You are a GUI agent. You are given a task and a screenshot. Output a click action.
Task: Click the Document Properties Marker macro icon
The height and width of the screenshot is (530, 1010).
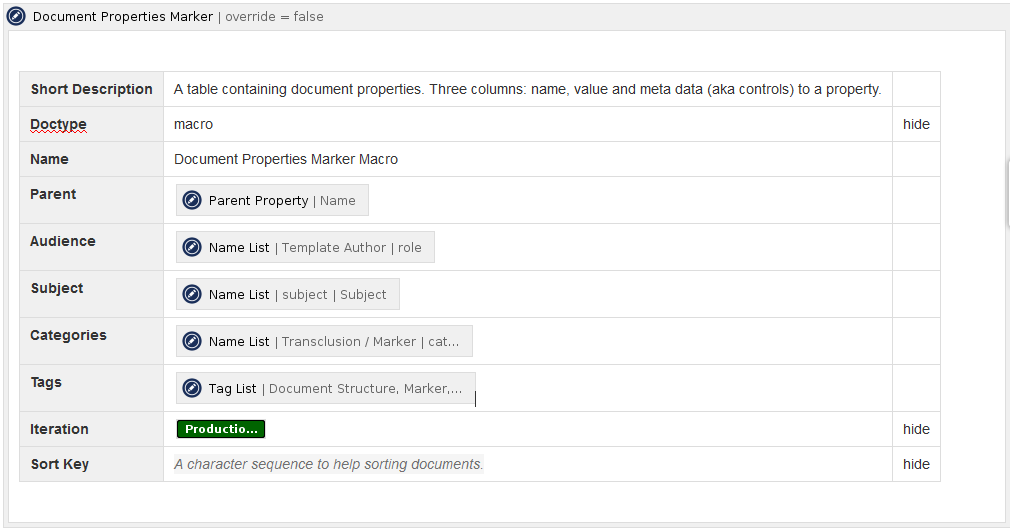tap(16, 16)
